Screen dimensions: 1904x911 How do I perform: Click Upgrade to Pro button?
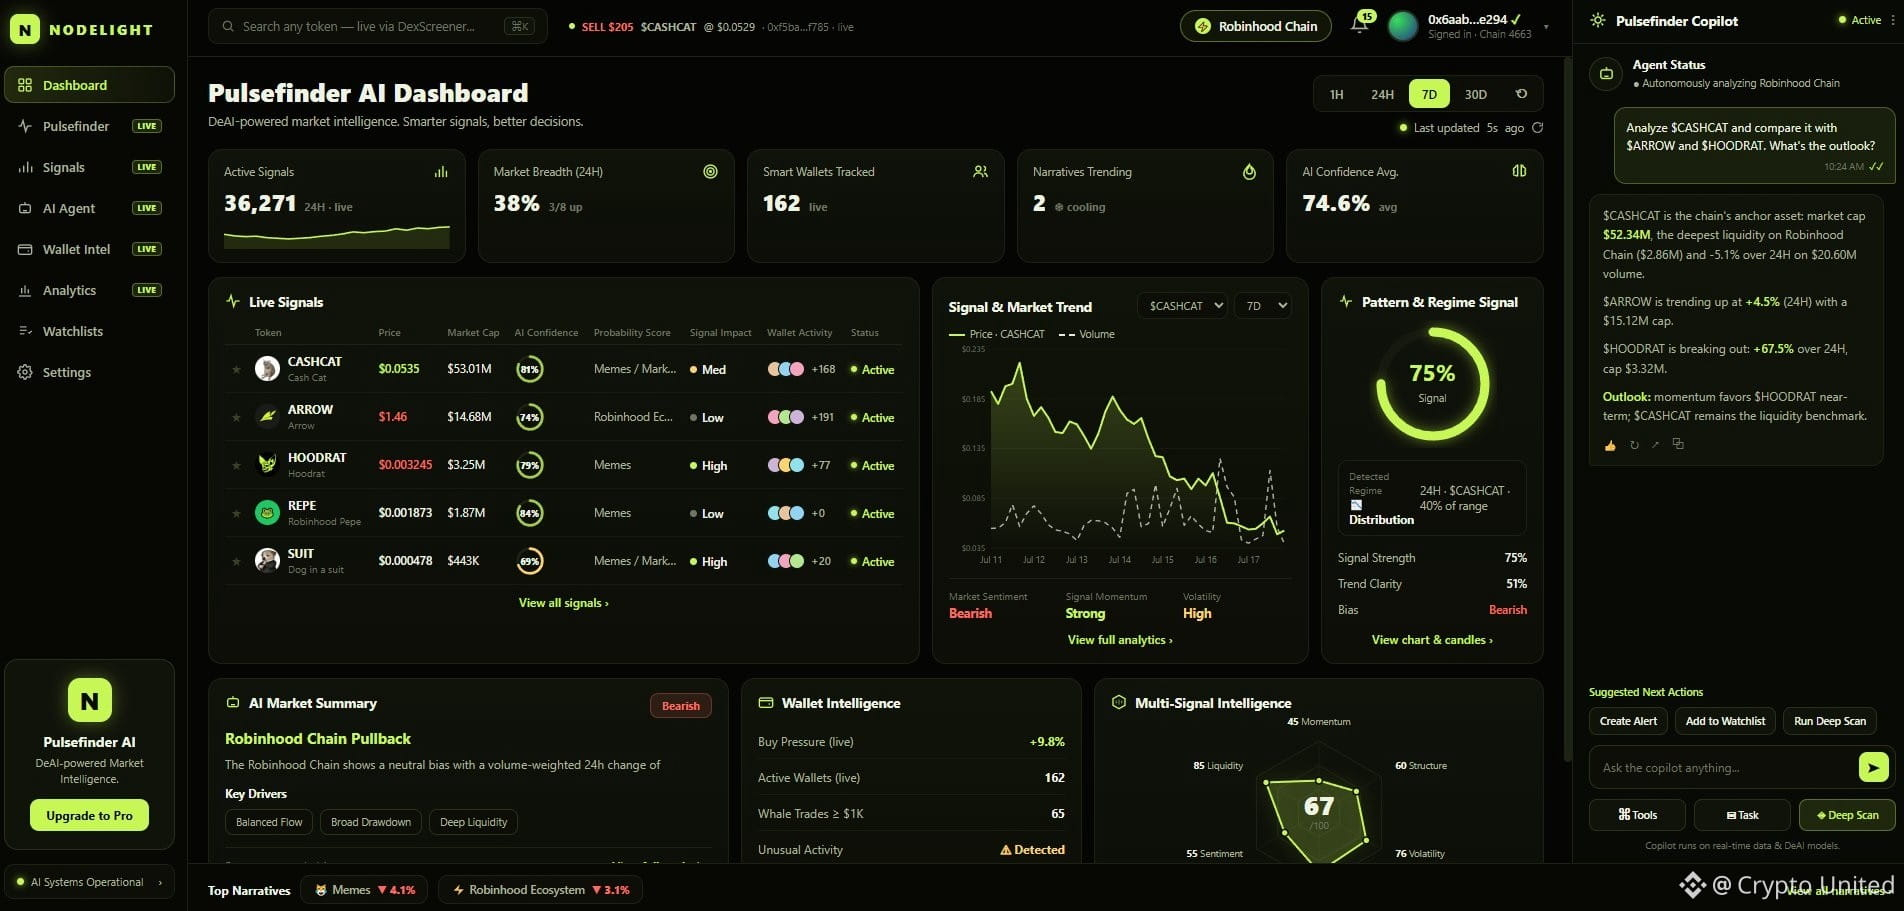[89, 815]
